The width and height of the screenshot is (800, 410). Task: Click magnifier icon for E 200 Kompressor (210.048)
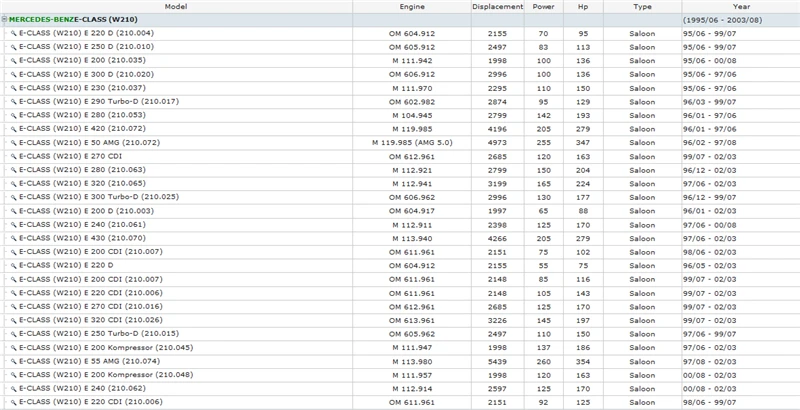[14, 375]
